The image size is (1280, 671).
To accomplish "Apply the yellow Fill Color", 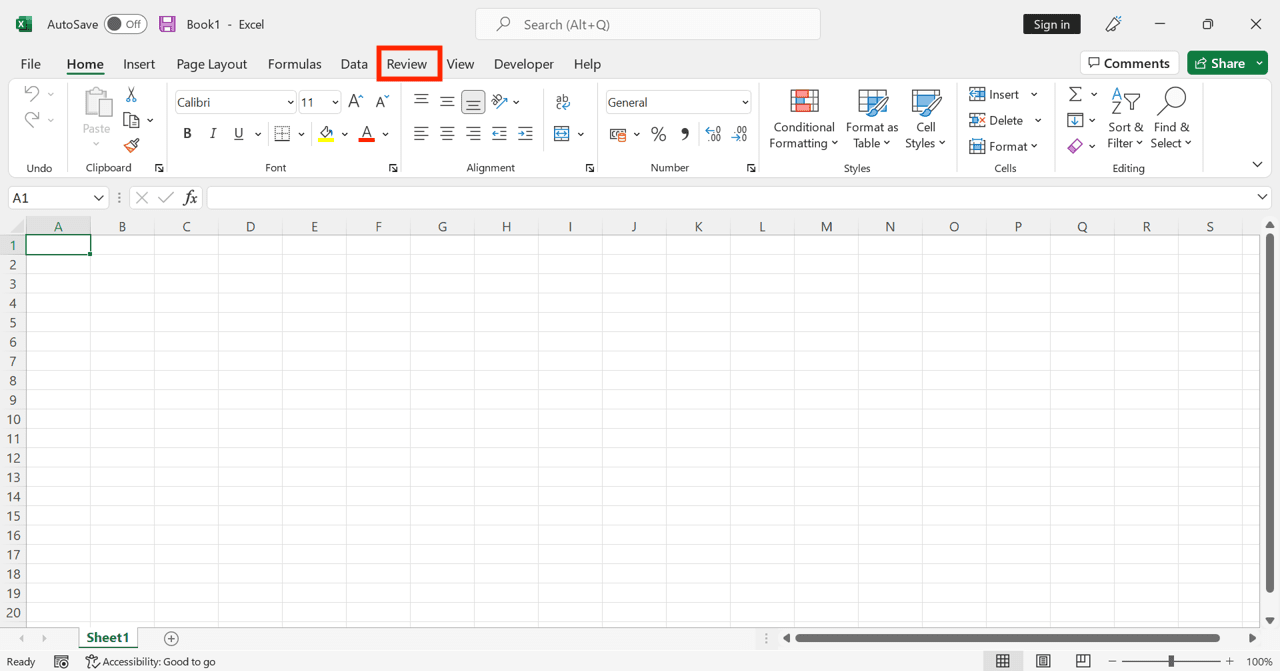I will click(326, 134).
